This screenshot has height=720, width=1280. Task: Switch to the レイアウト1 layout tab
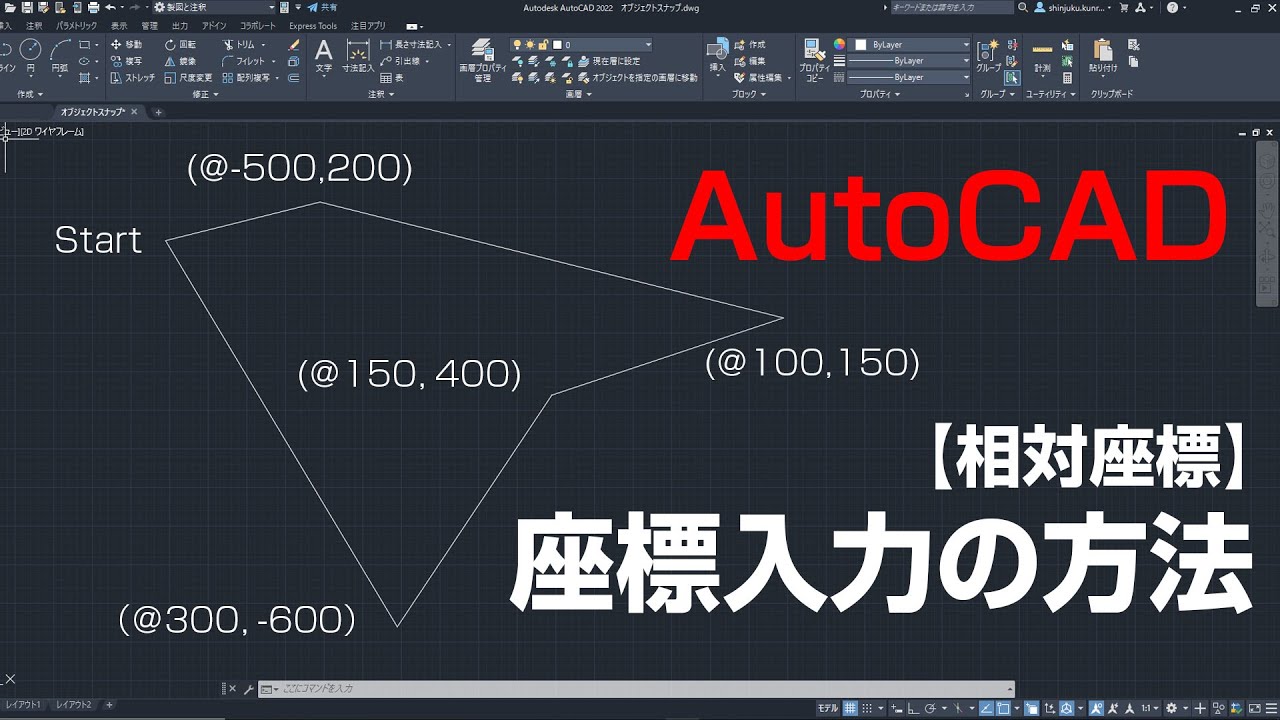pos(24,705)
